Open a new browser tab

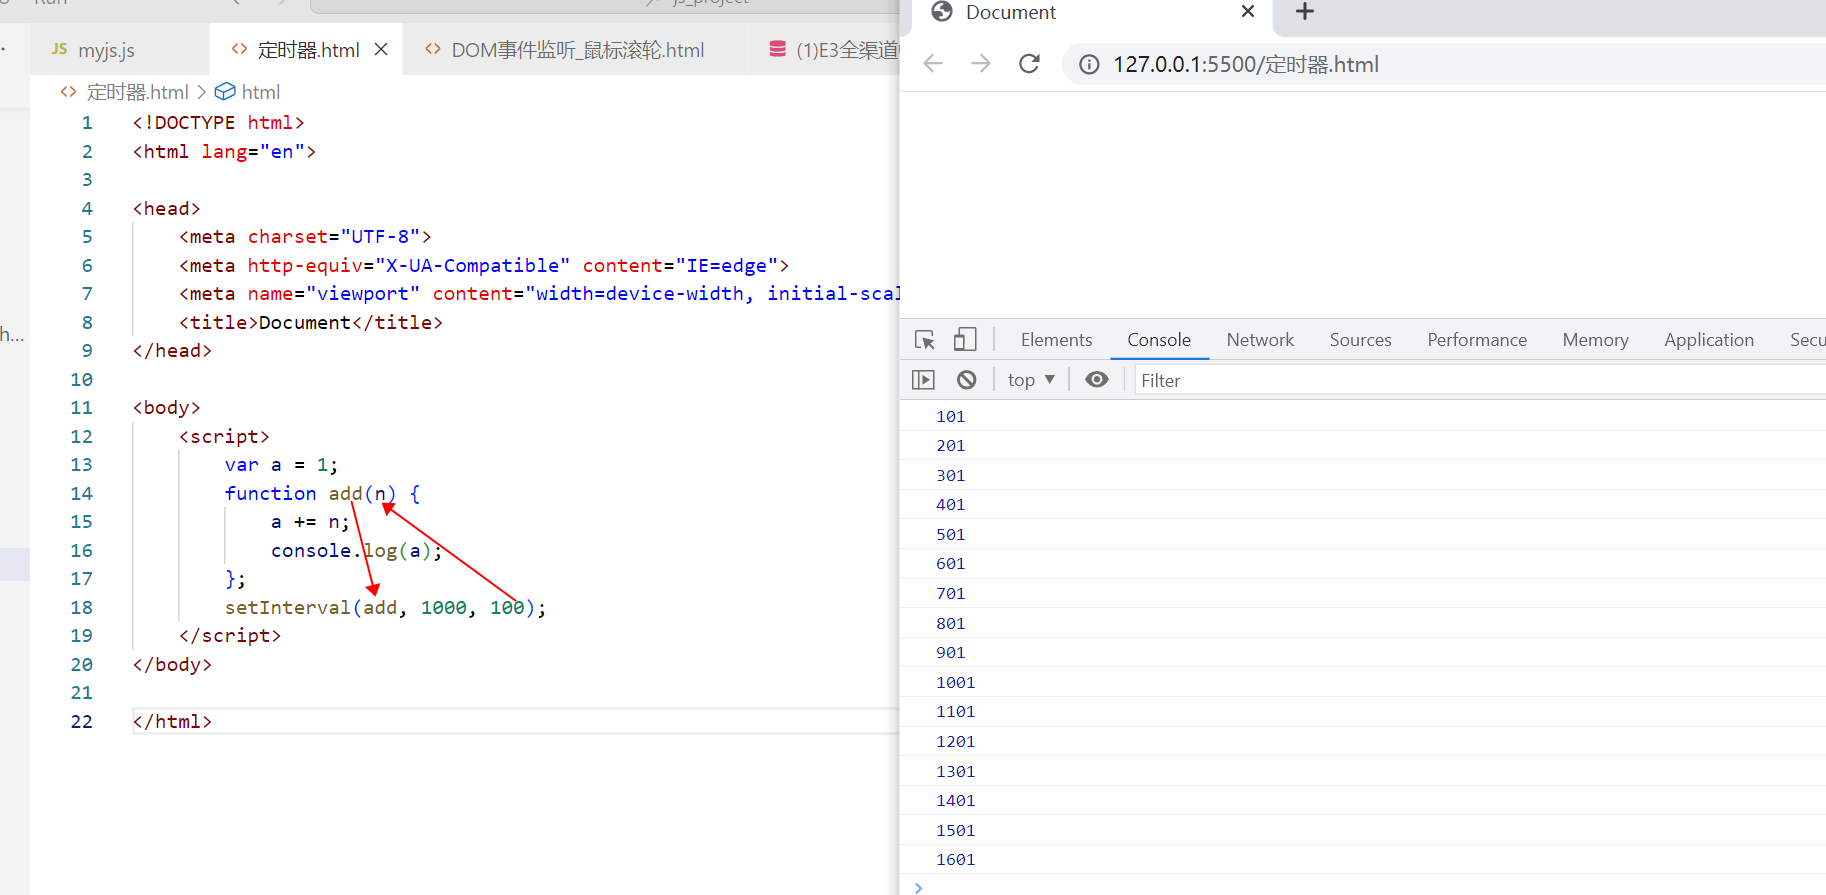pyautogui.click(x=1304, y=12)
